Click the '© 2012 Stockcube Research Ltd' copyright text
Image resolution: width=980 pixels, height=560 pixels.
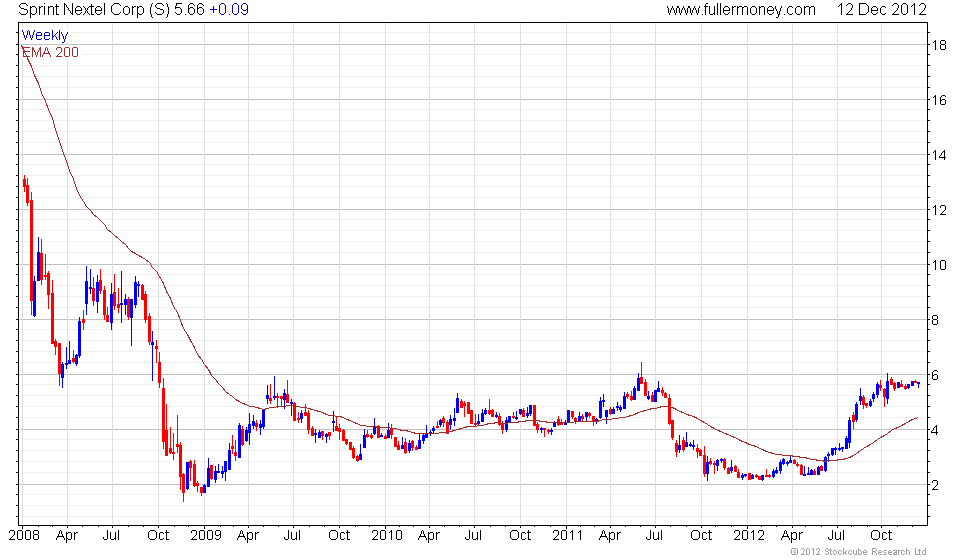[x=859, y=552]
